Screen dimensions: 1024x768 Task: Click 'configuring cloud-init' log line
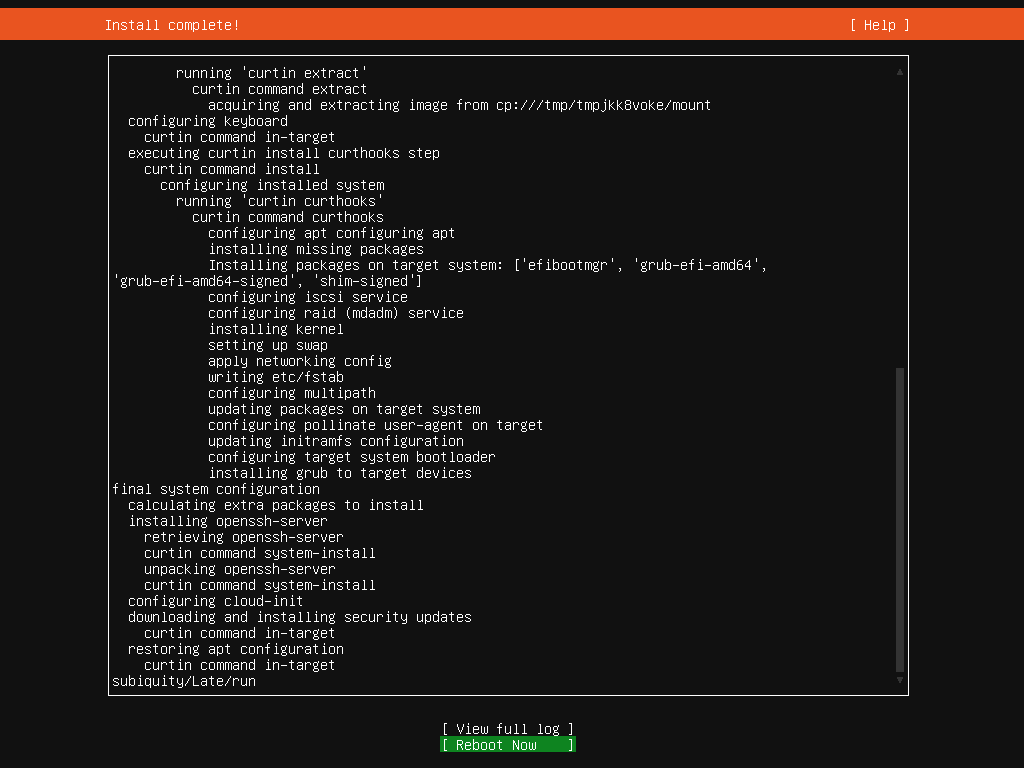pyautogui.click(x=216, y=601)
